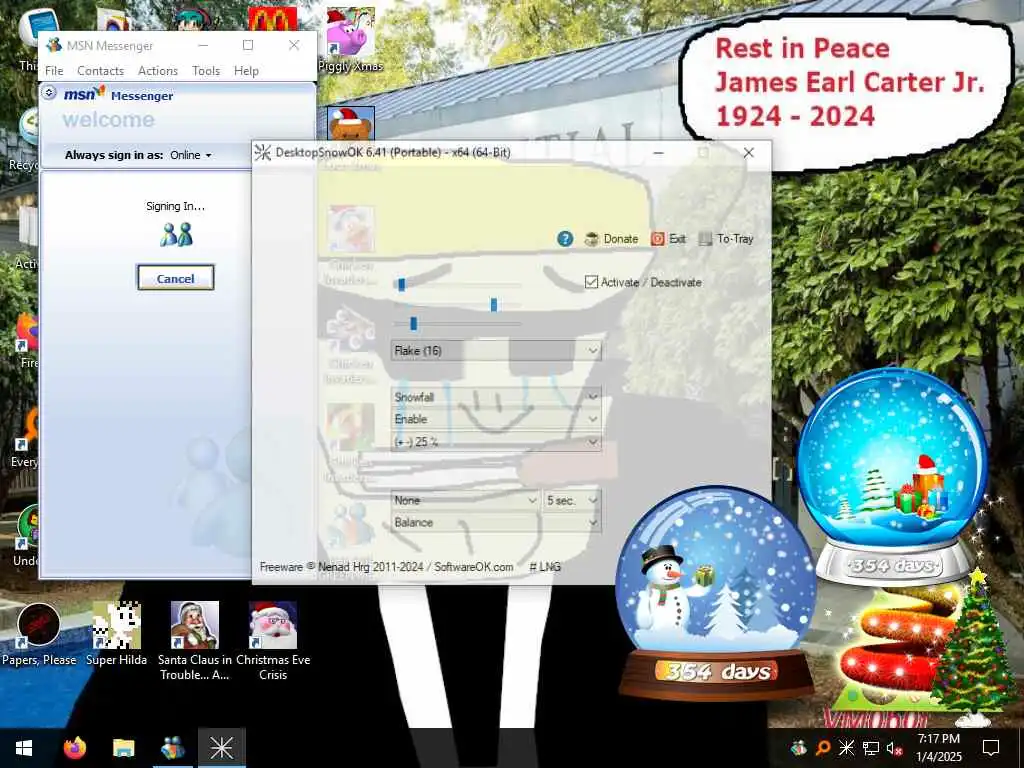Open the Flake (16) dropdown
The image size is (1024, 768).
tap(496, 351)
